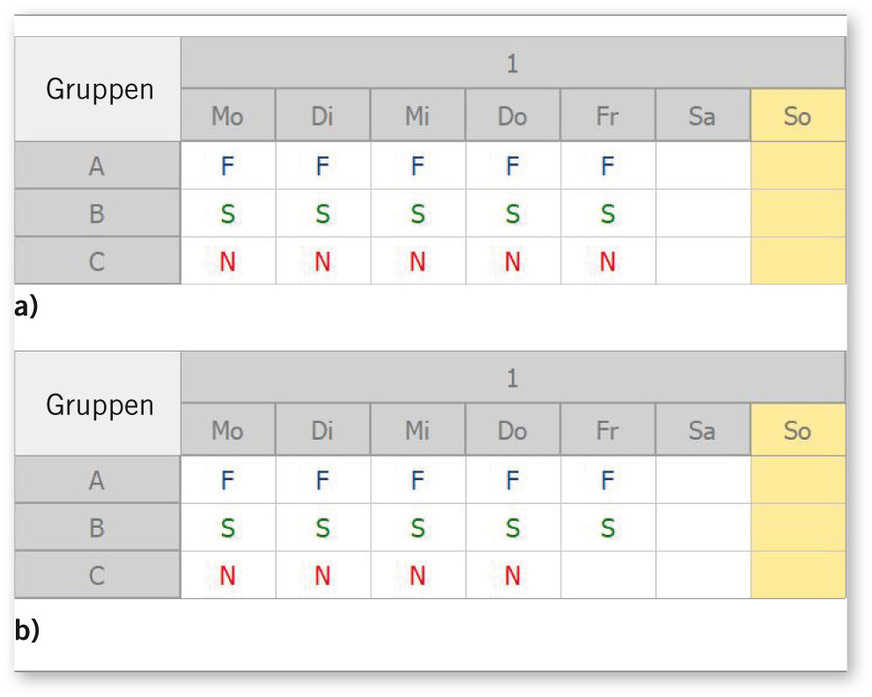Click Monday F shift cell in table a)
Image resolution: width=872 pixels, height=697 pixels.
coord(227,166)
